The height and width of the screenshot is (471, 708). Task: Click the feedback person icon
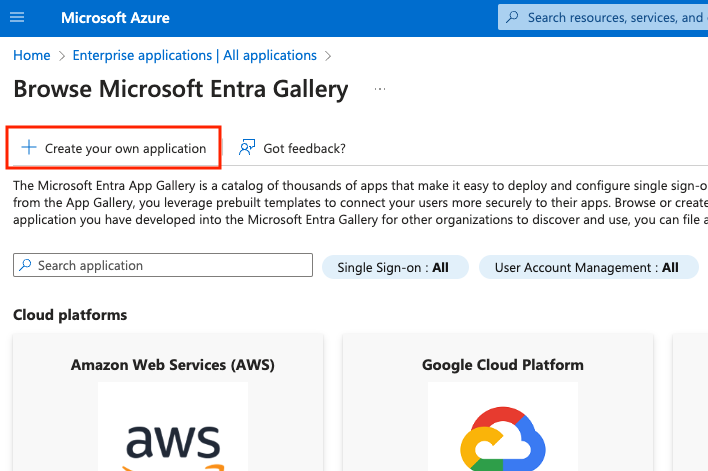(246, 148)
